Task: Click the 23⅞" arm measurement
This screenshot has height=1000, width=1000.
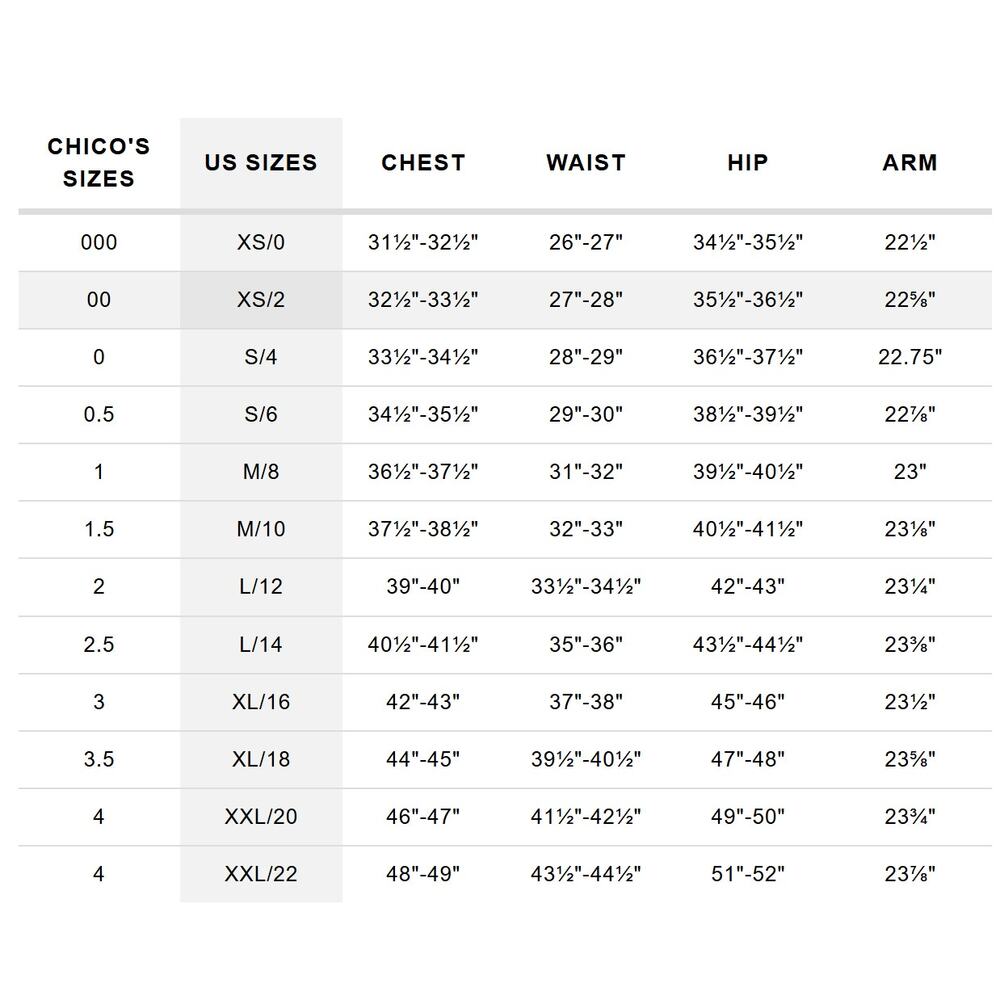Action: pos(910,874)
